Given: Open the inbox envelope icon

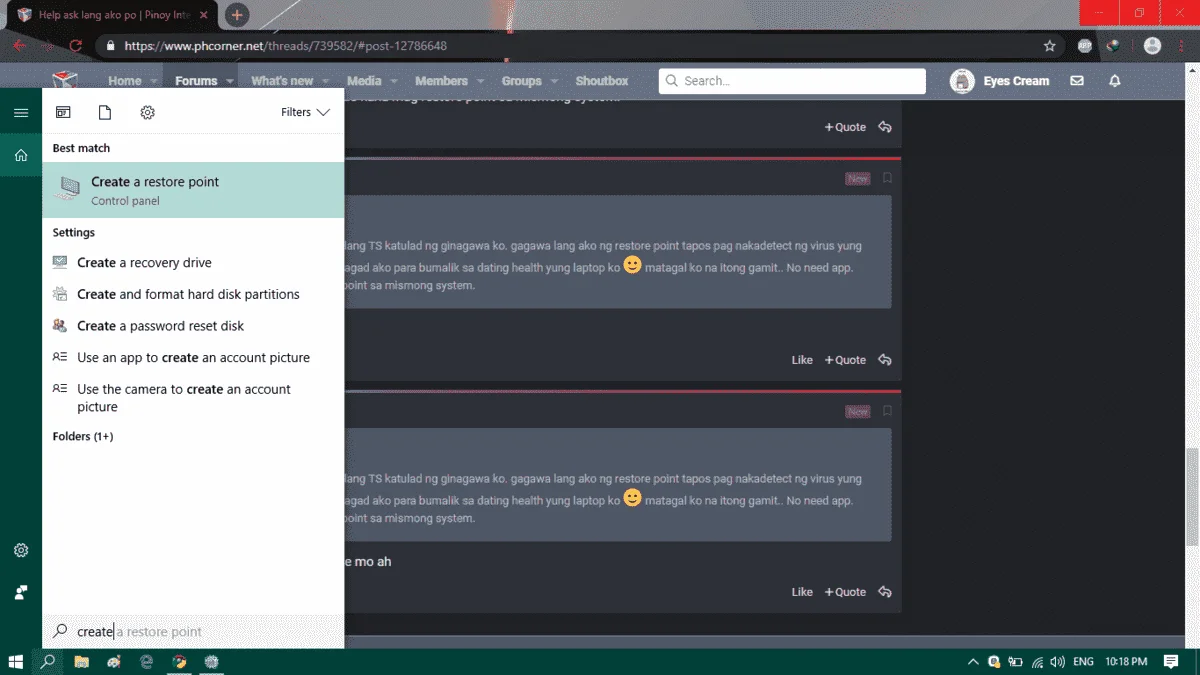Looking at the screenshot, I should (1077, 81).
